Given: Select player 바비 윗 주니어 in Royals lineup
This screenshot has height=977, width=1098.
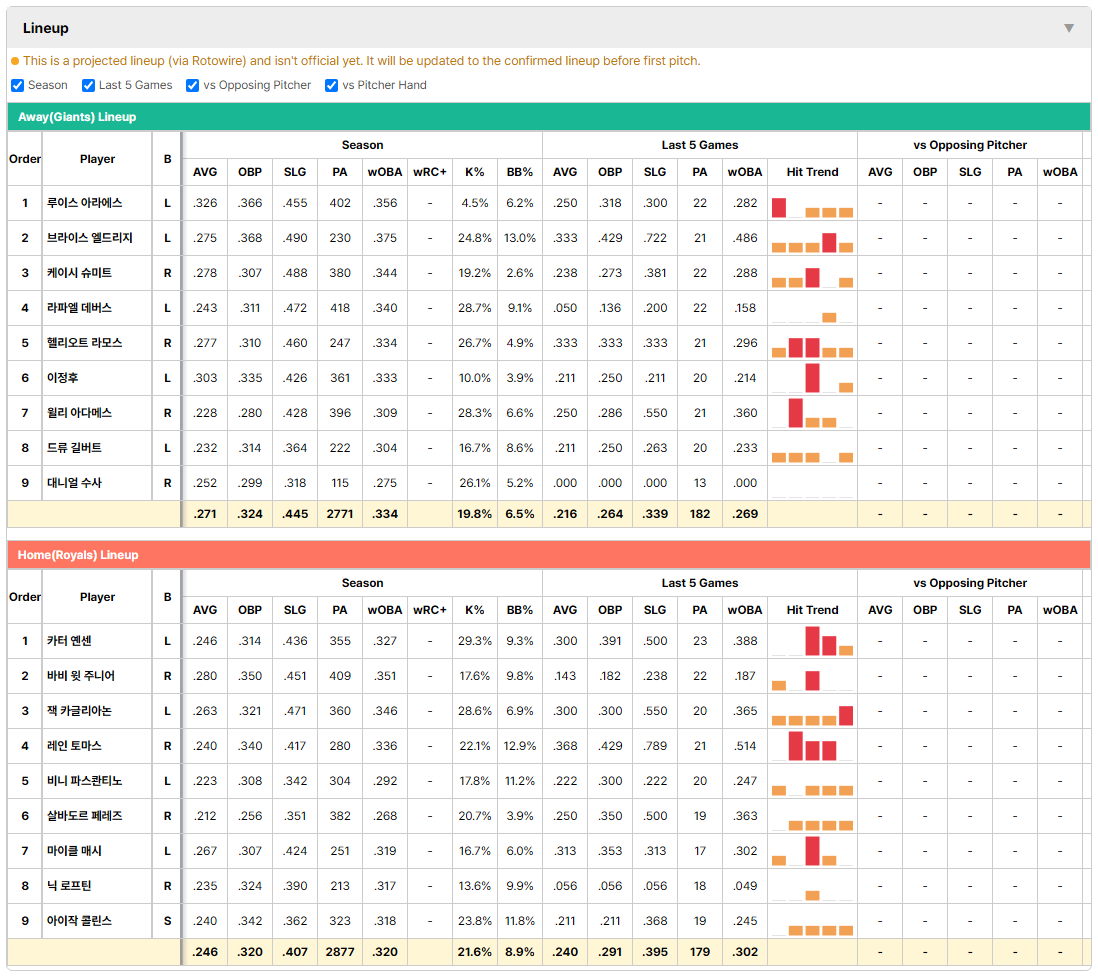Looking at the screenshot, I should [x=81, y=676].
